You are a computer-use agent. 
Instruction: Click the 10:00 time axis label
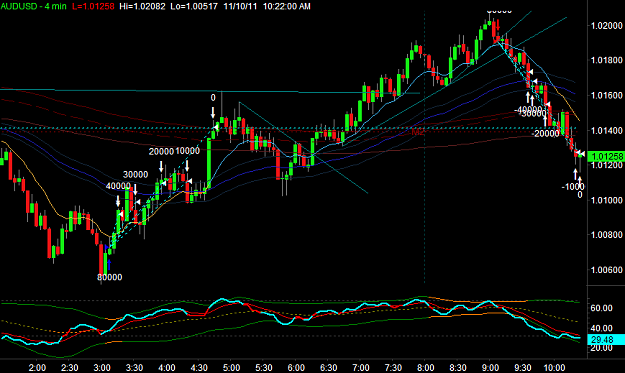[x=554, y=367]
